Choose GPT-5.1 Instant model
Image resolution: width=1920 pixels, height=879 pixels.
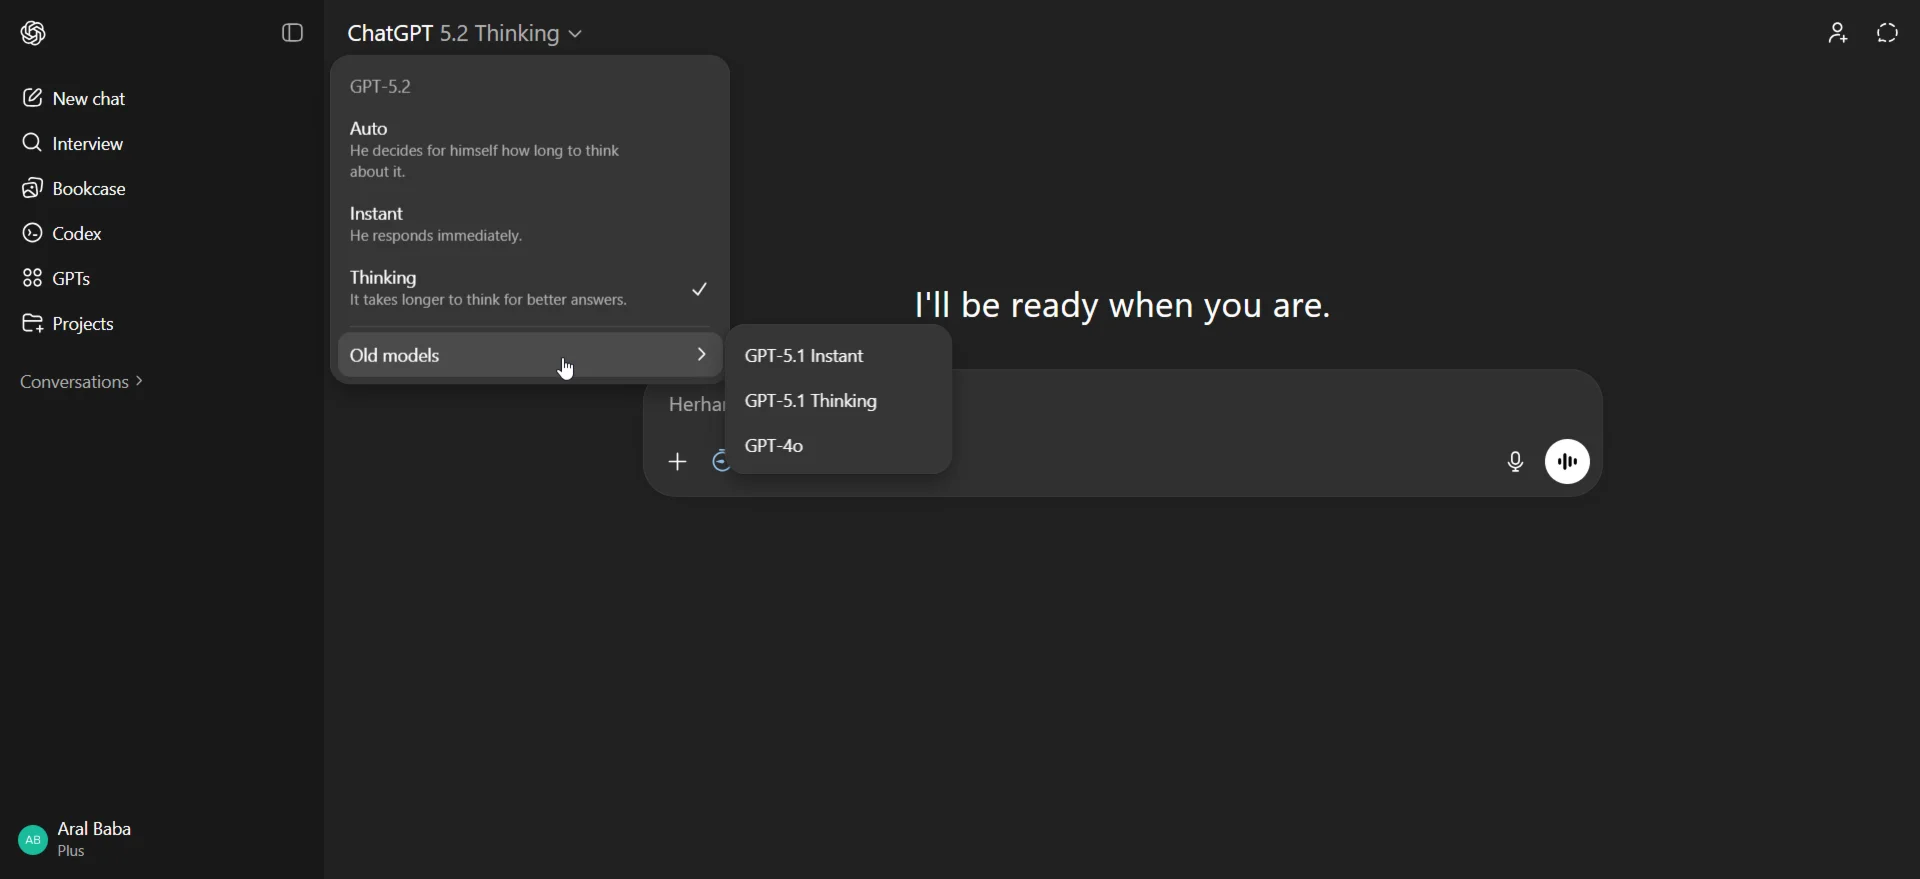(x=838, y=357)
